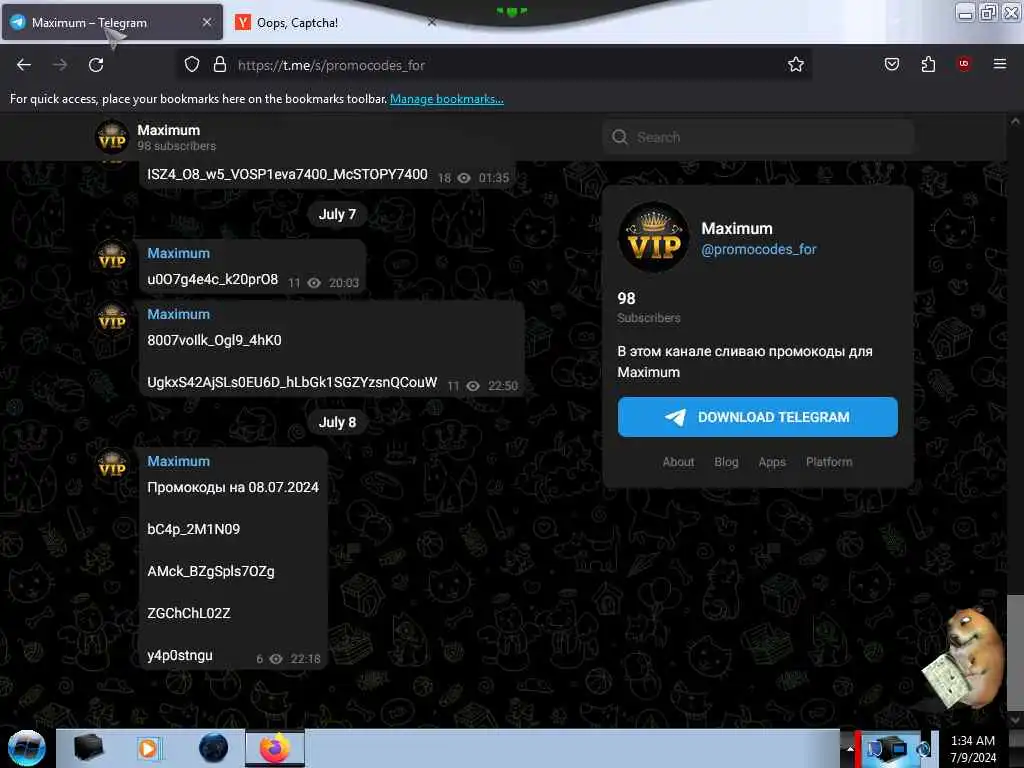This screenshot has width=1024, height=768.
Task: Click the 22:50 message timestamp
Action: point(503,386)
